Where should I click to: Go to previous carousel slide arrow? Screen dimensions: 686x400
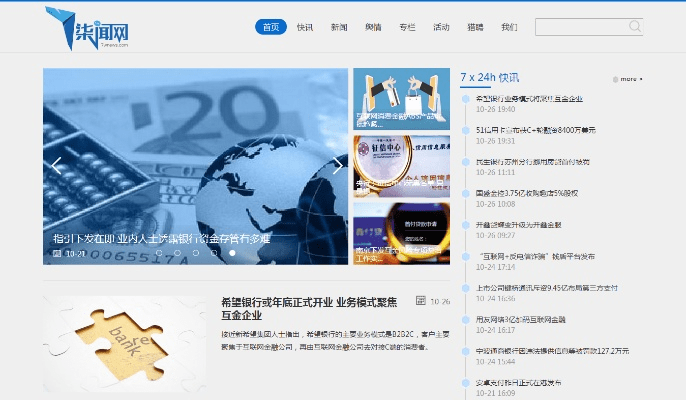[x=57, y=166]
